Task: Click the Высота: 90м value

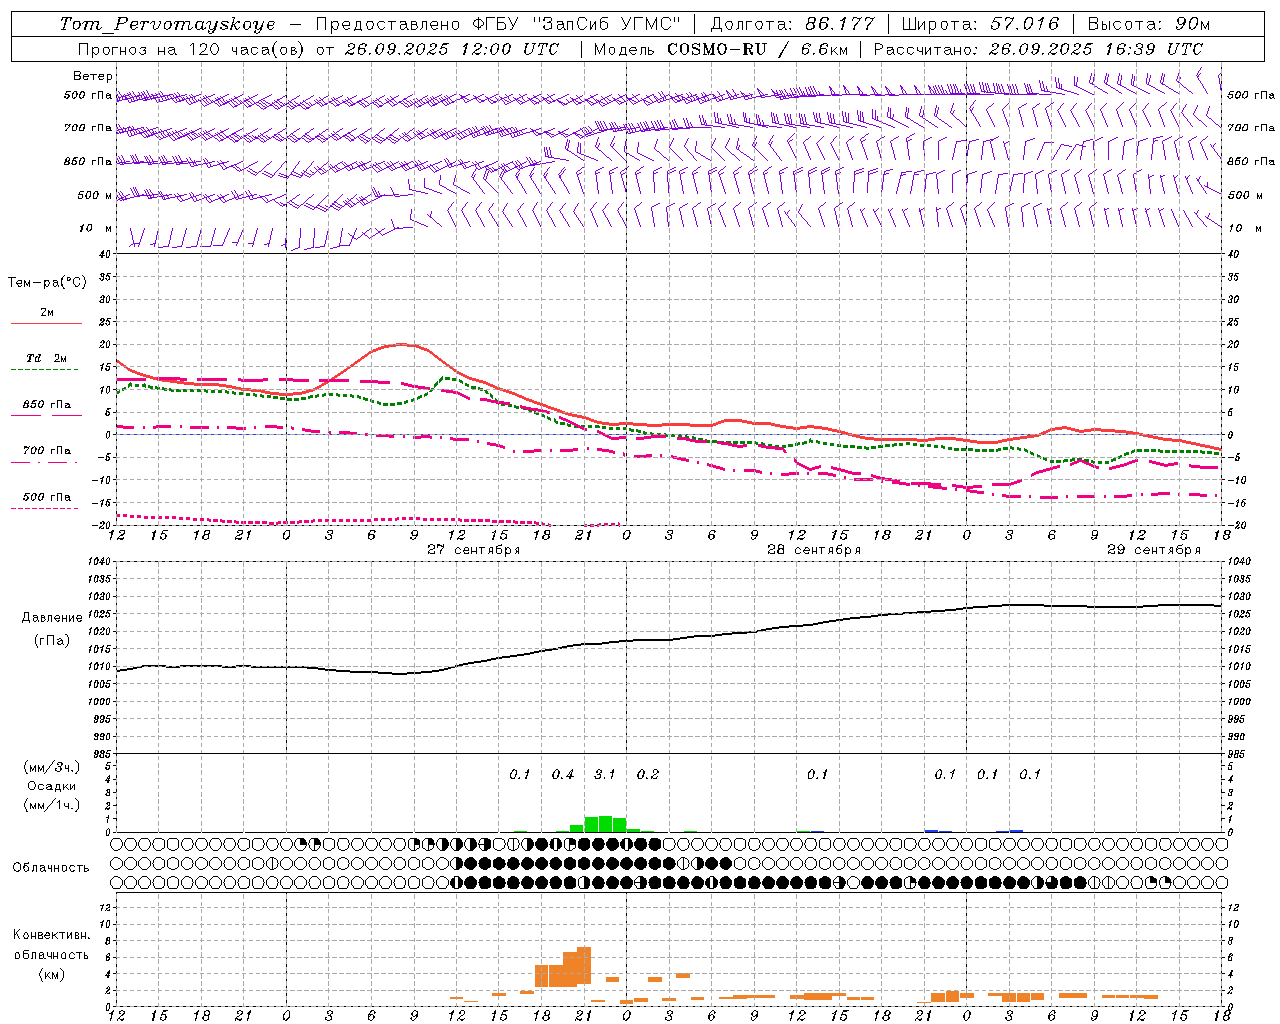Action: 1148,24
